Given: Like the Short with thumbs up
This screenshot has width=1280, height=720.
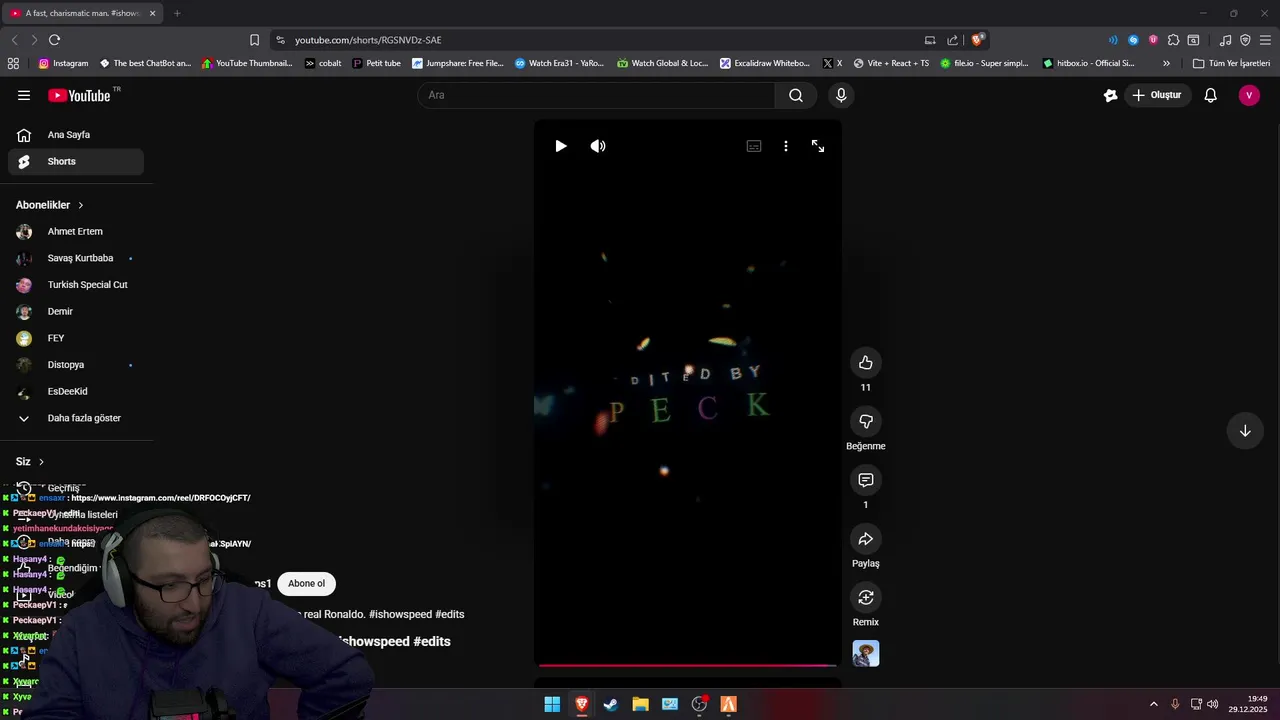Looking at the screenshot, I should (x=866, y=363).
